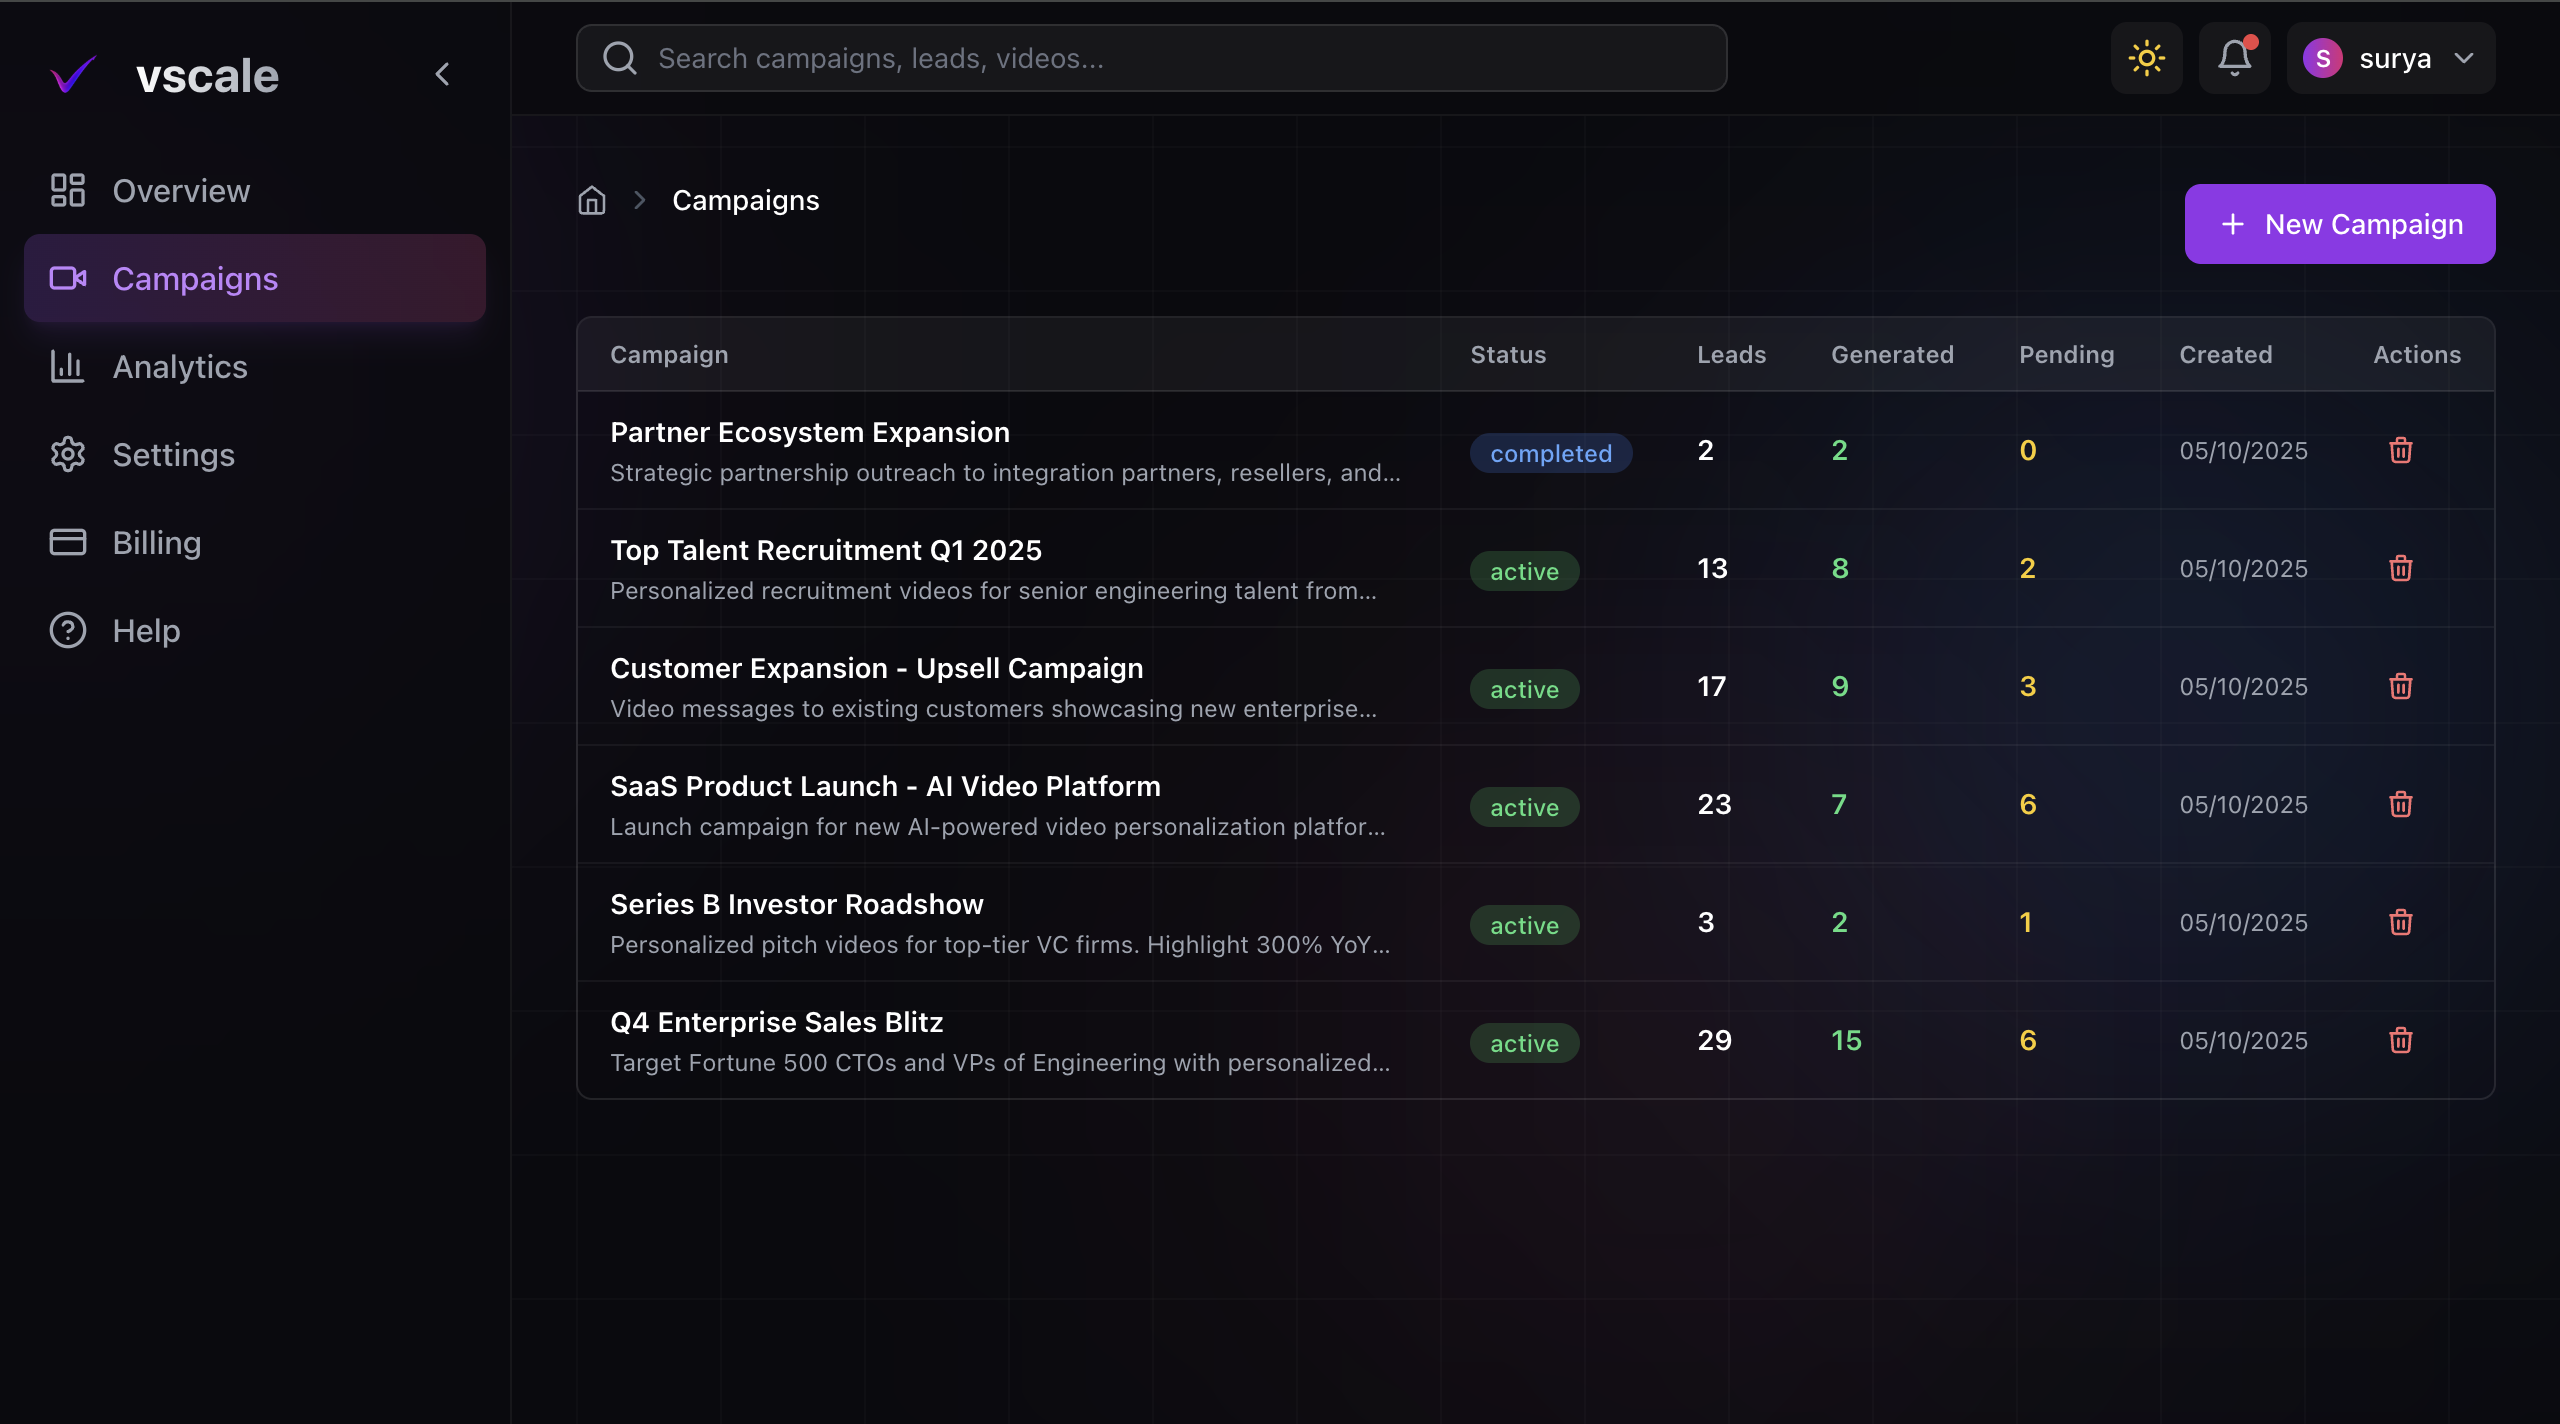
Task: Collapse the sidebar with the back arrow
Action: coord(443,73)
